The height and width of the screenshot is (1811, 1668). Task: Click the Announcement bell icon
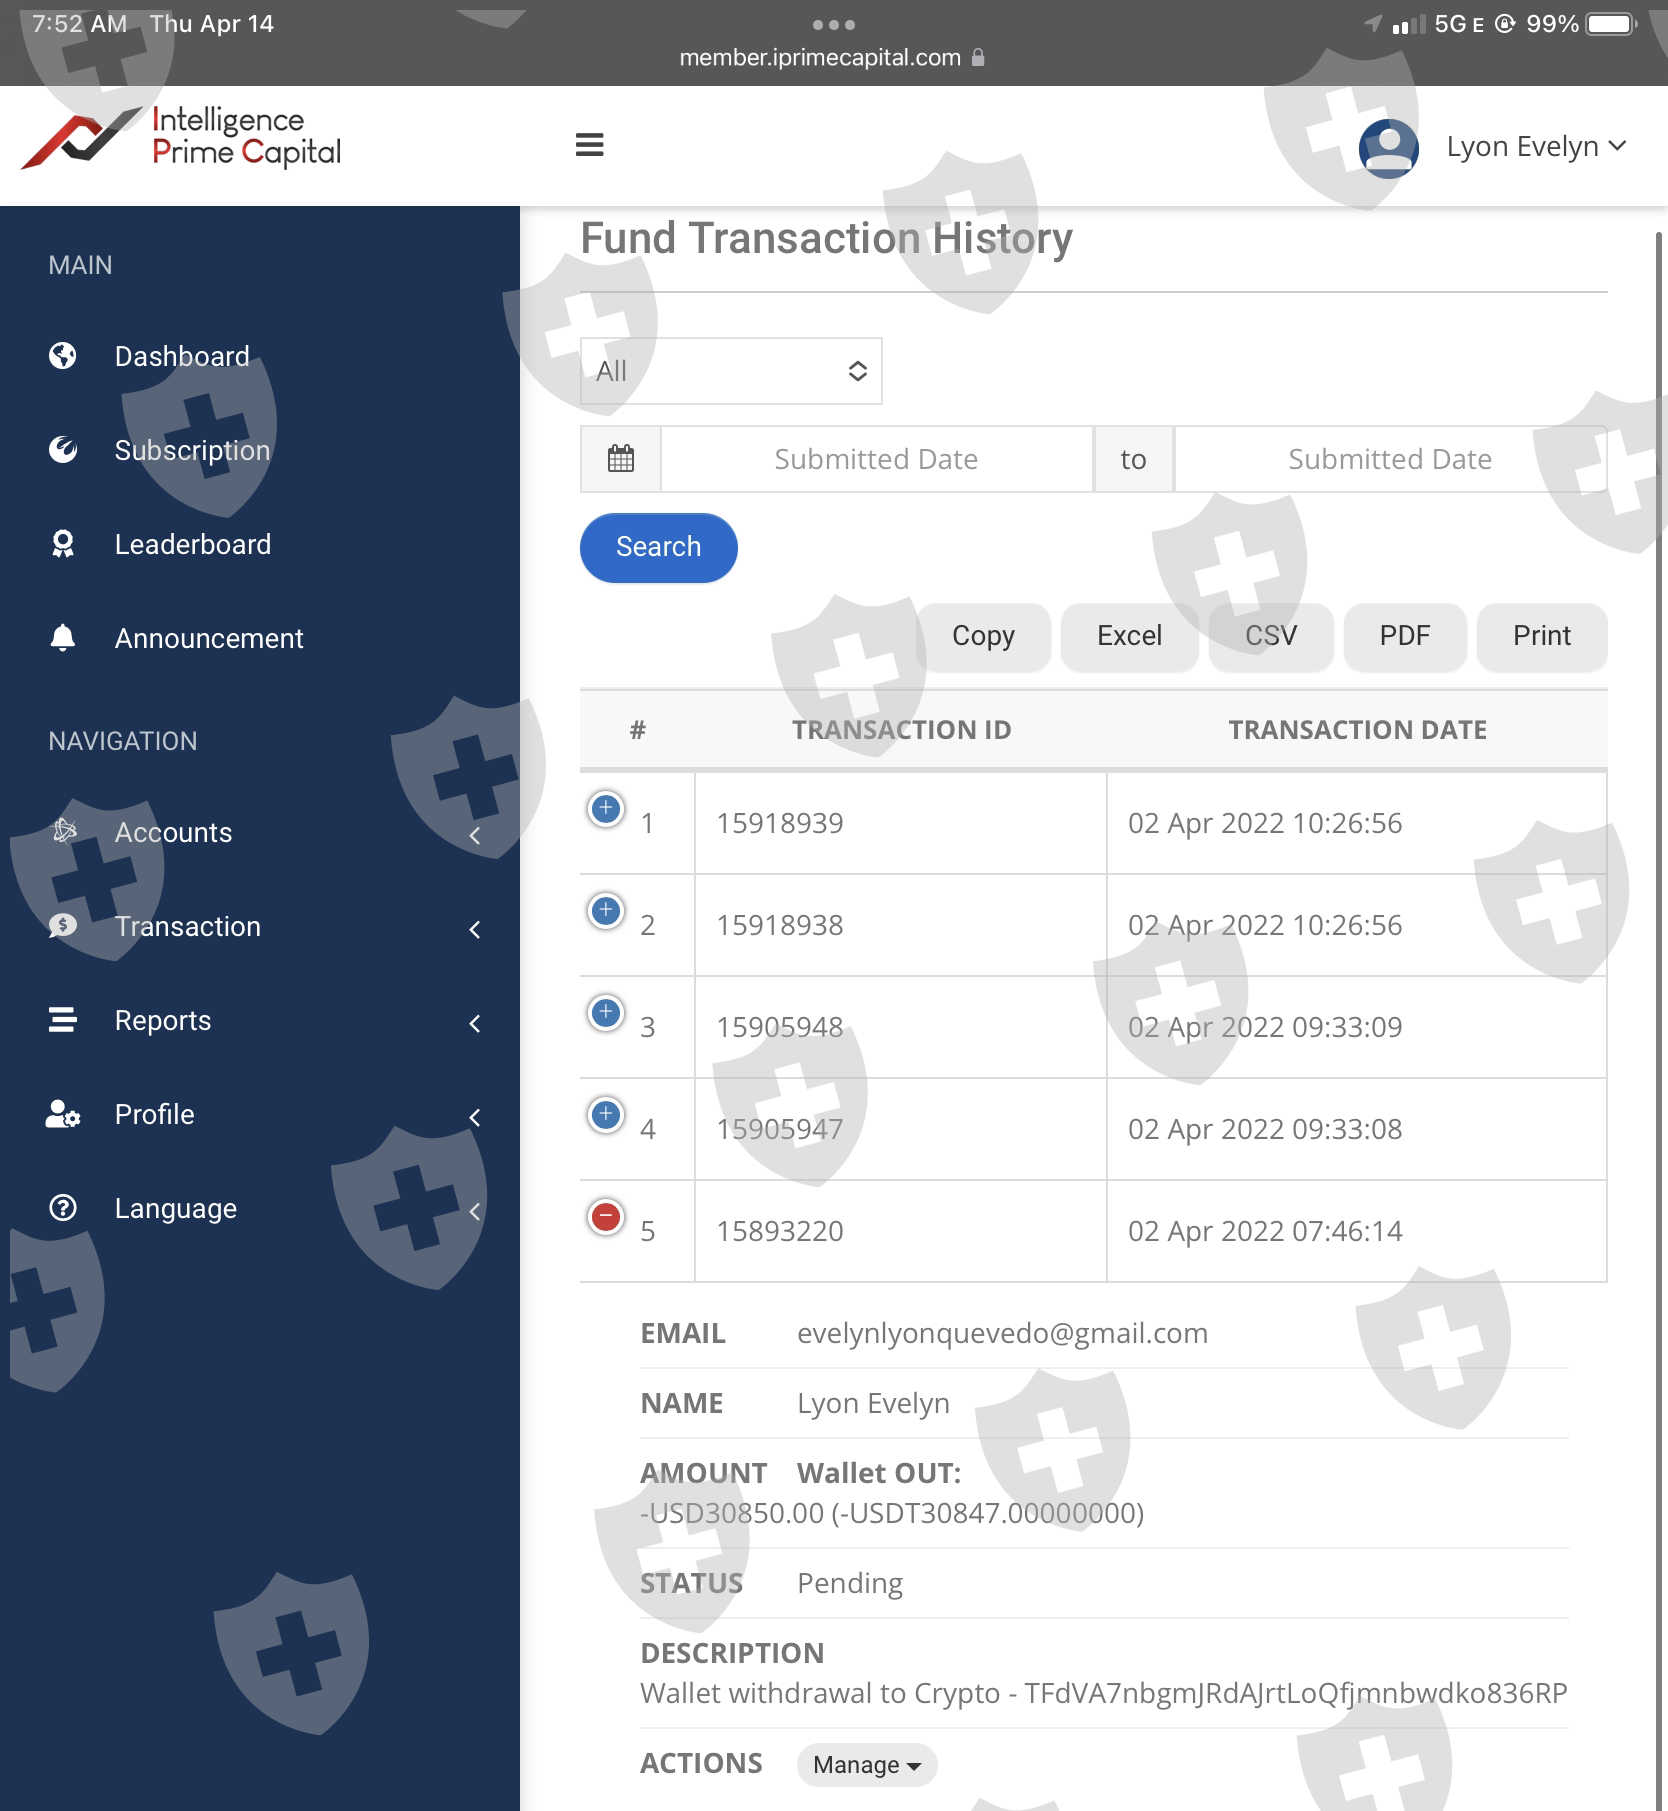pos(63,638)
